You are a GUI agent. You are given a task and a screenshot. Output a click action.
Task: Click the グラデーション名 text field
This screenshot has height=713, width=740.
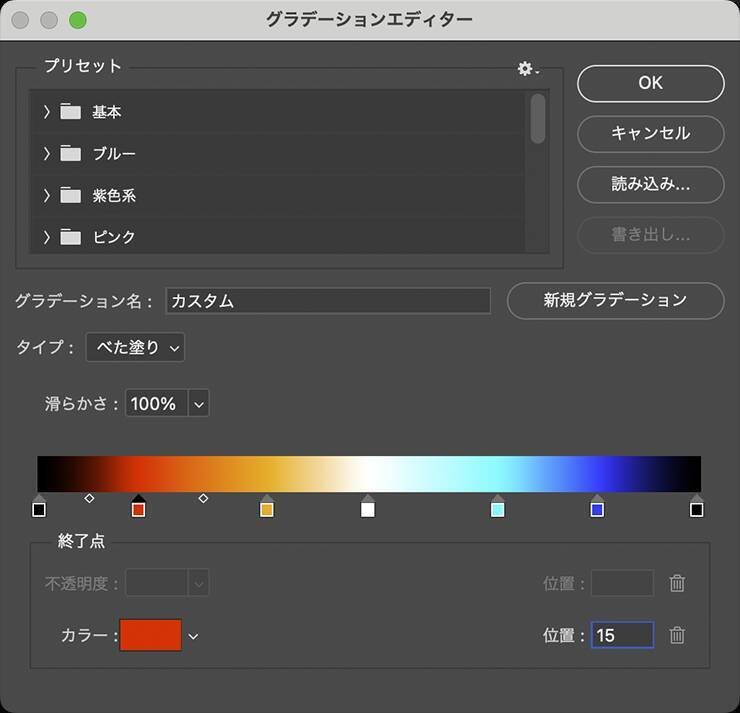pos(328,301)
